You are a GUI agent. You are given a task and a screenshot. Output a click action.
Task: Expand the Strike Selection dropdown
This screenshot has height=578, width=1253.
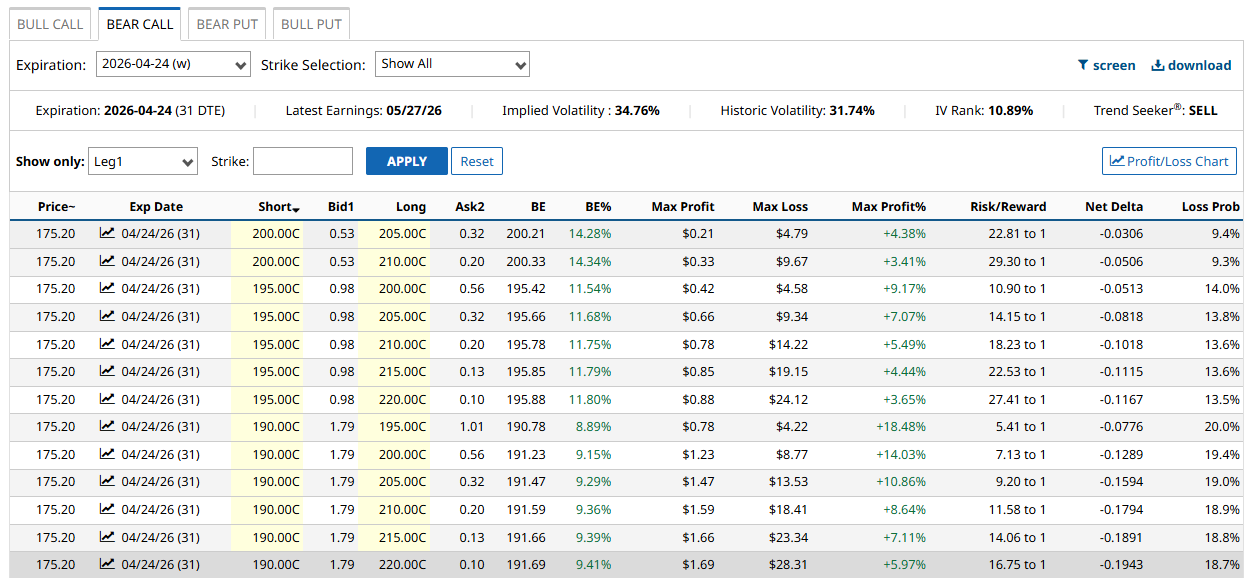tap(452, 65)
